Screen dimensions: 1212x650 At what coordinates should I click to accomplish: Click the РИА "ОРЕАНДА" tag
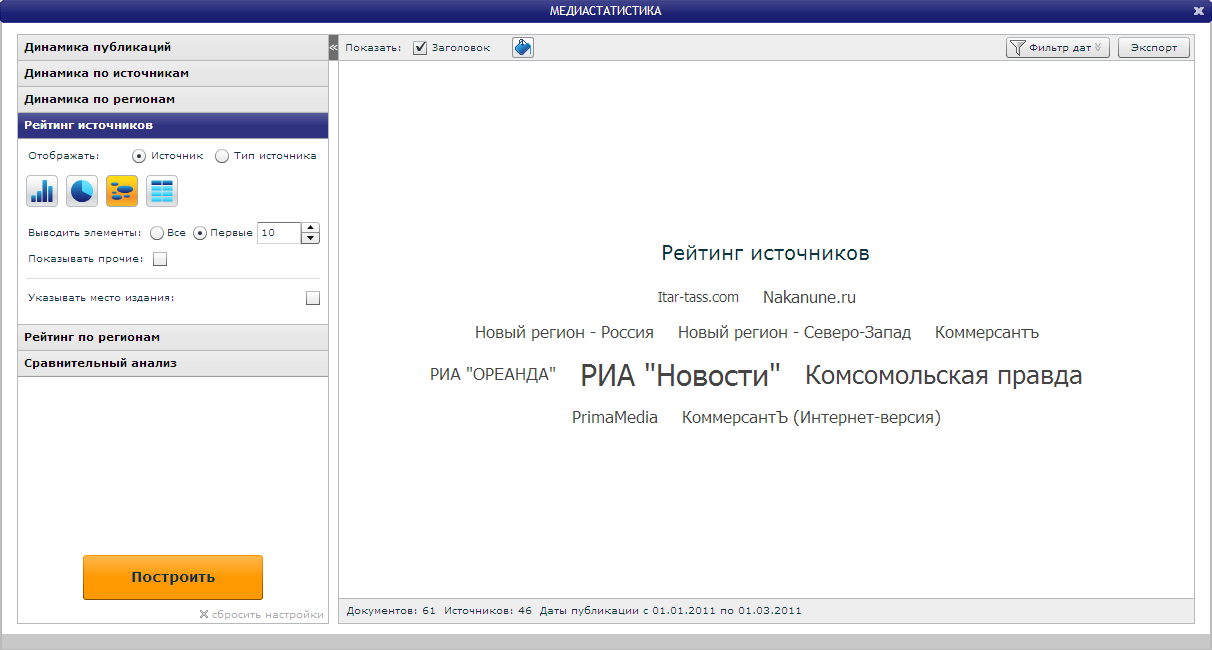tap(493, 375)
